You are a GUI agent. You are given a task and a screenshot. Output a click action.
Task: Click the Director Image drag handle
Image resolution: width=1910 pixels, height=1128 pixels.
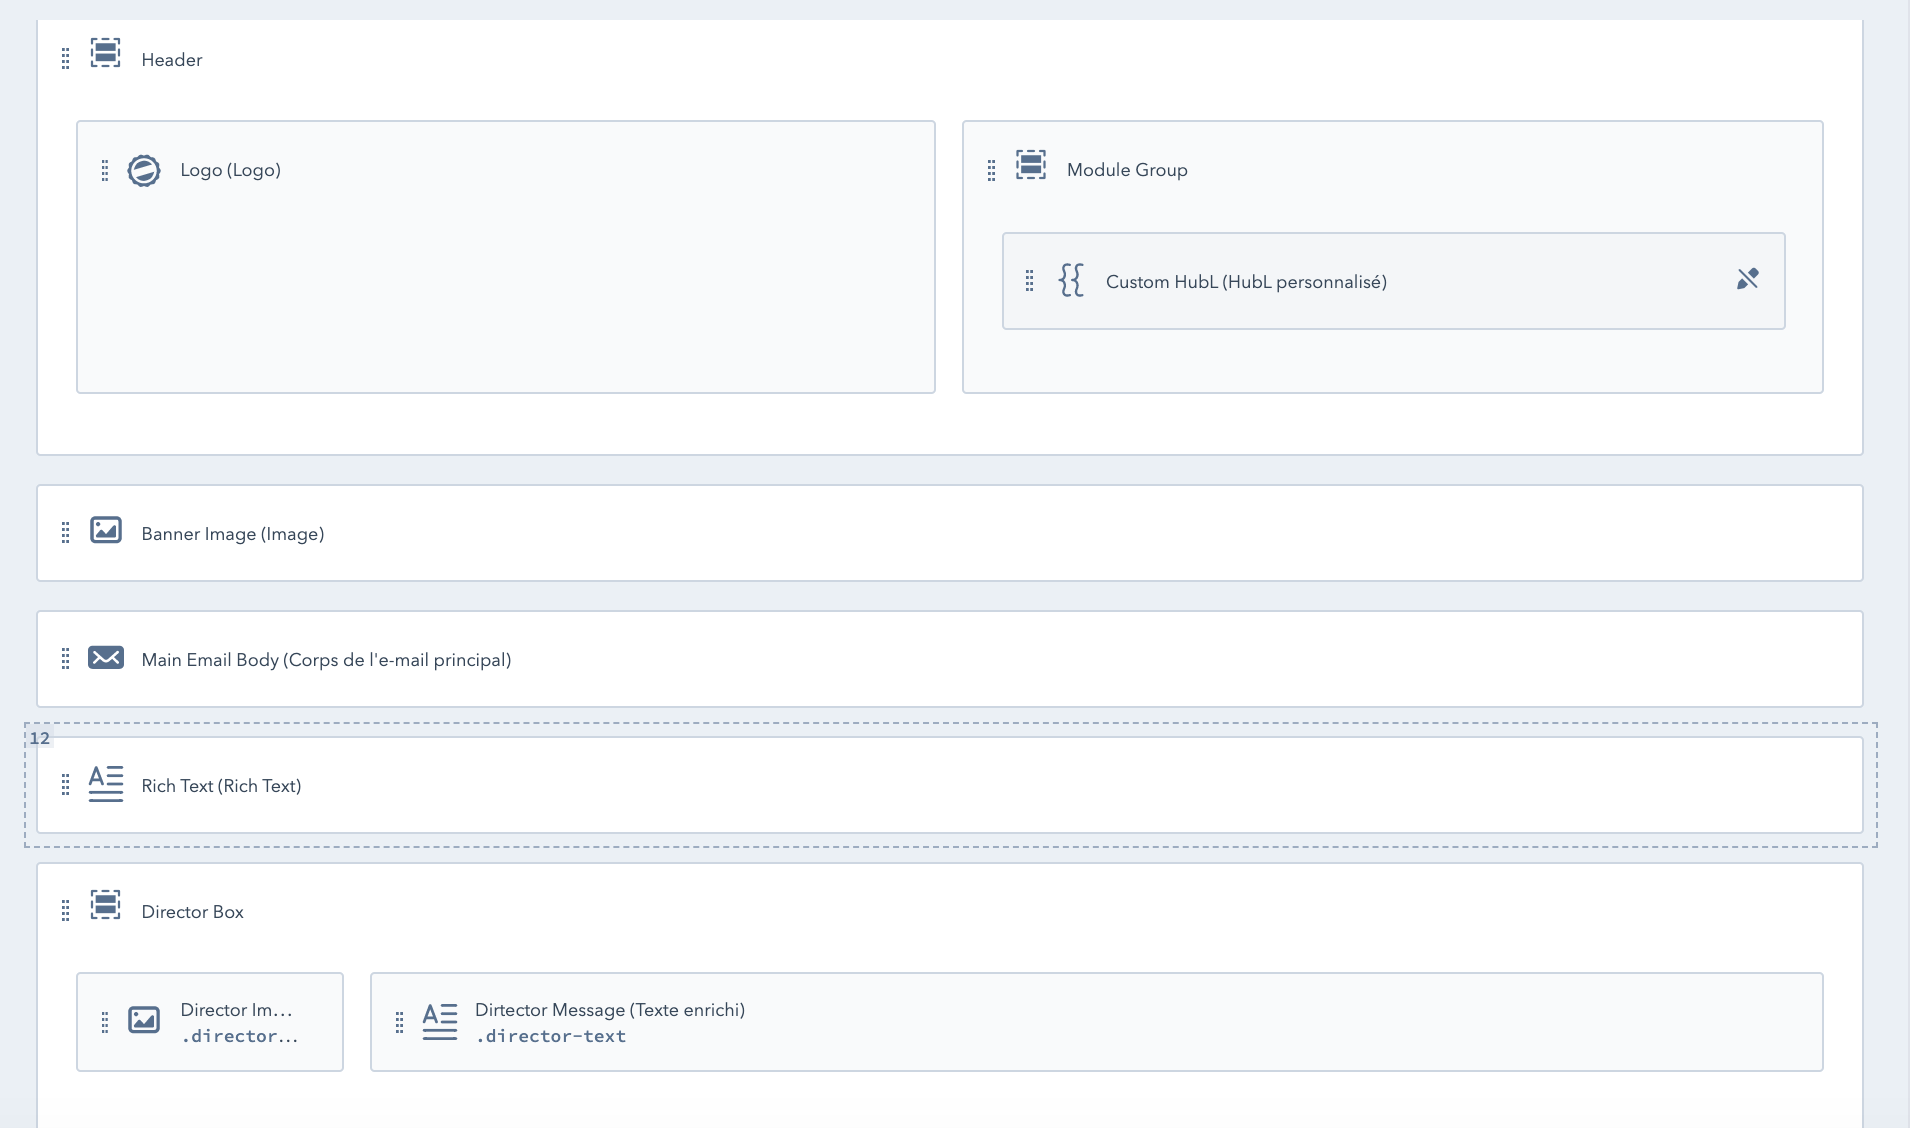(x=105, y=1022)
